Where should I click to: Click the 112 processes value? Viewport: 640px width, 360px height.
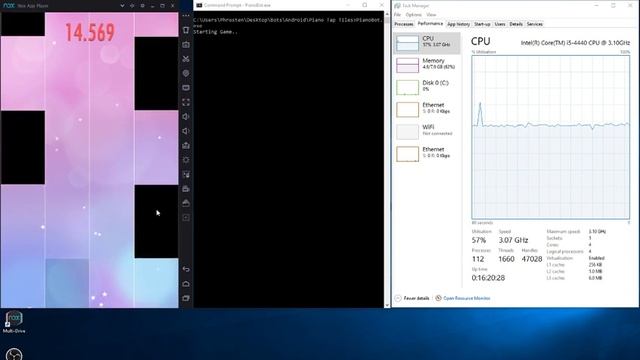point(478,259)
